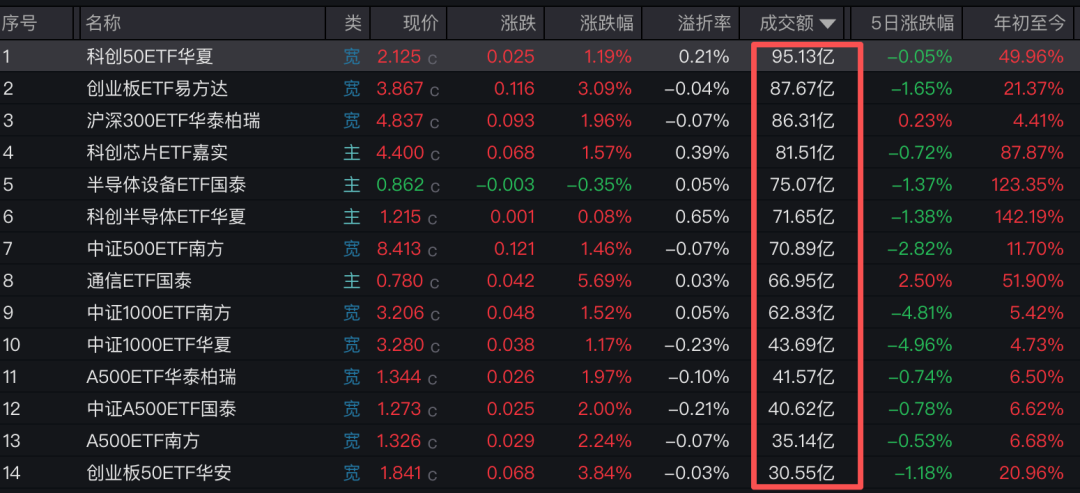Select 科创芯片ETF嘉实 in the list
The width and height of the screenshot is (1080, 493).
coord(157,152)
